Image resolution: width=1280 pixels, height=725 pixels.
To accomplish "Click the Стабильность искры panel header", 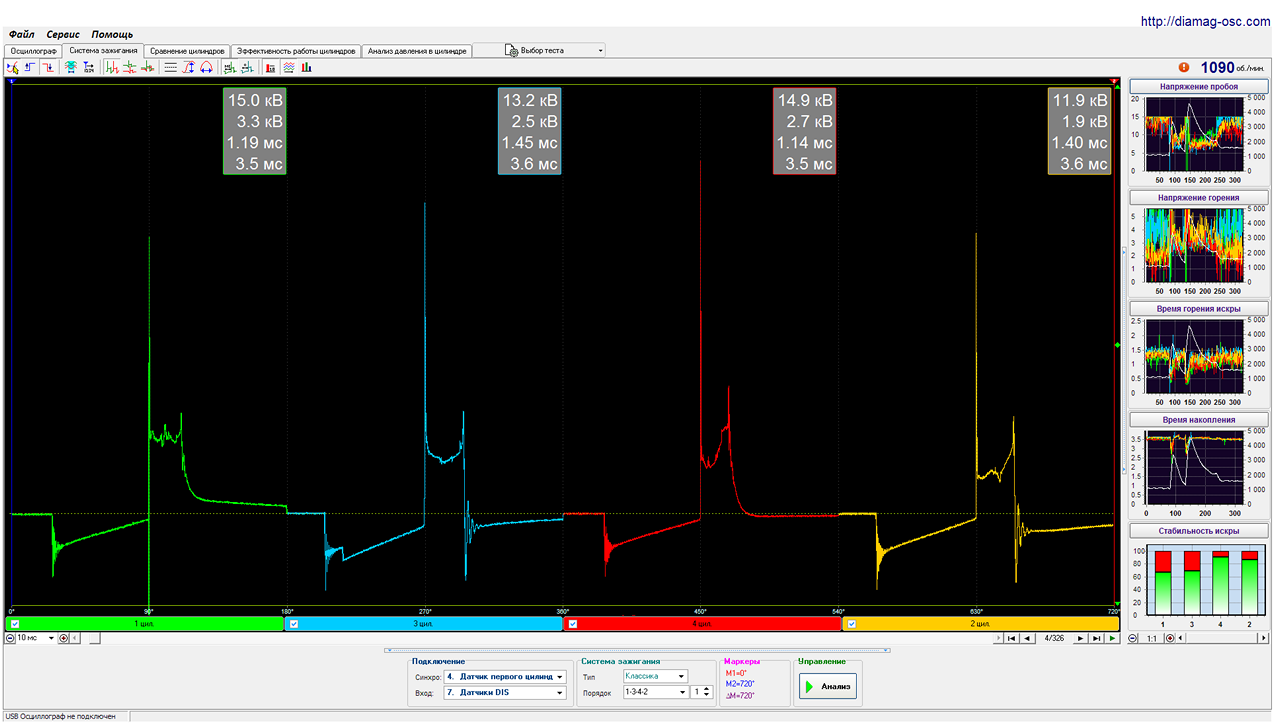I will pos(1198,531).
